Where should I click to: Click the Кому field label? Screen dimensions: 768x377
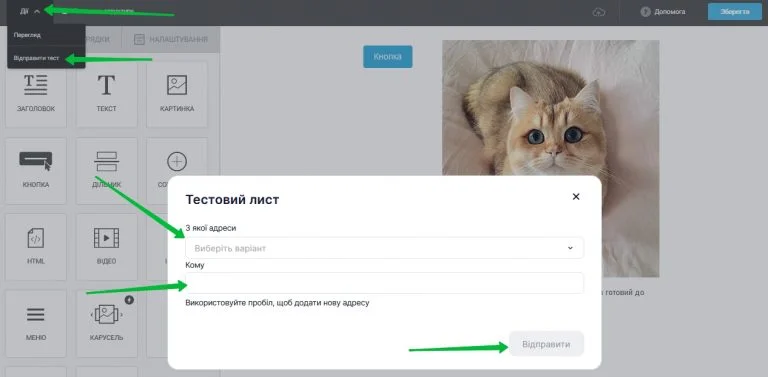coord(195,265)
